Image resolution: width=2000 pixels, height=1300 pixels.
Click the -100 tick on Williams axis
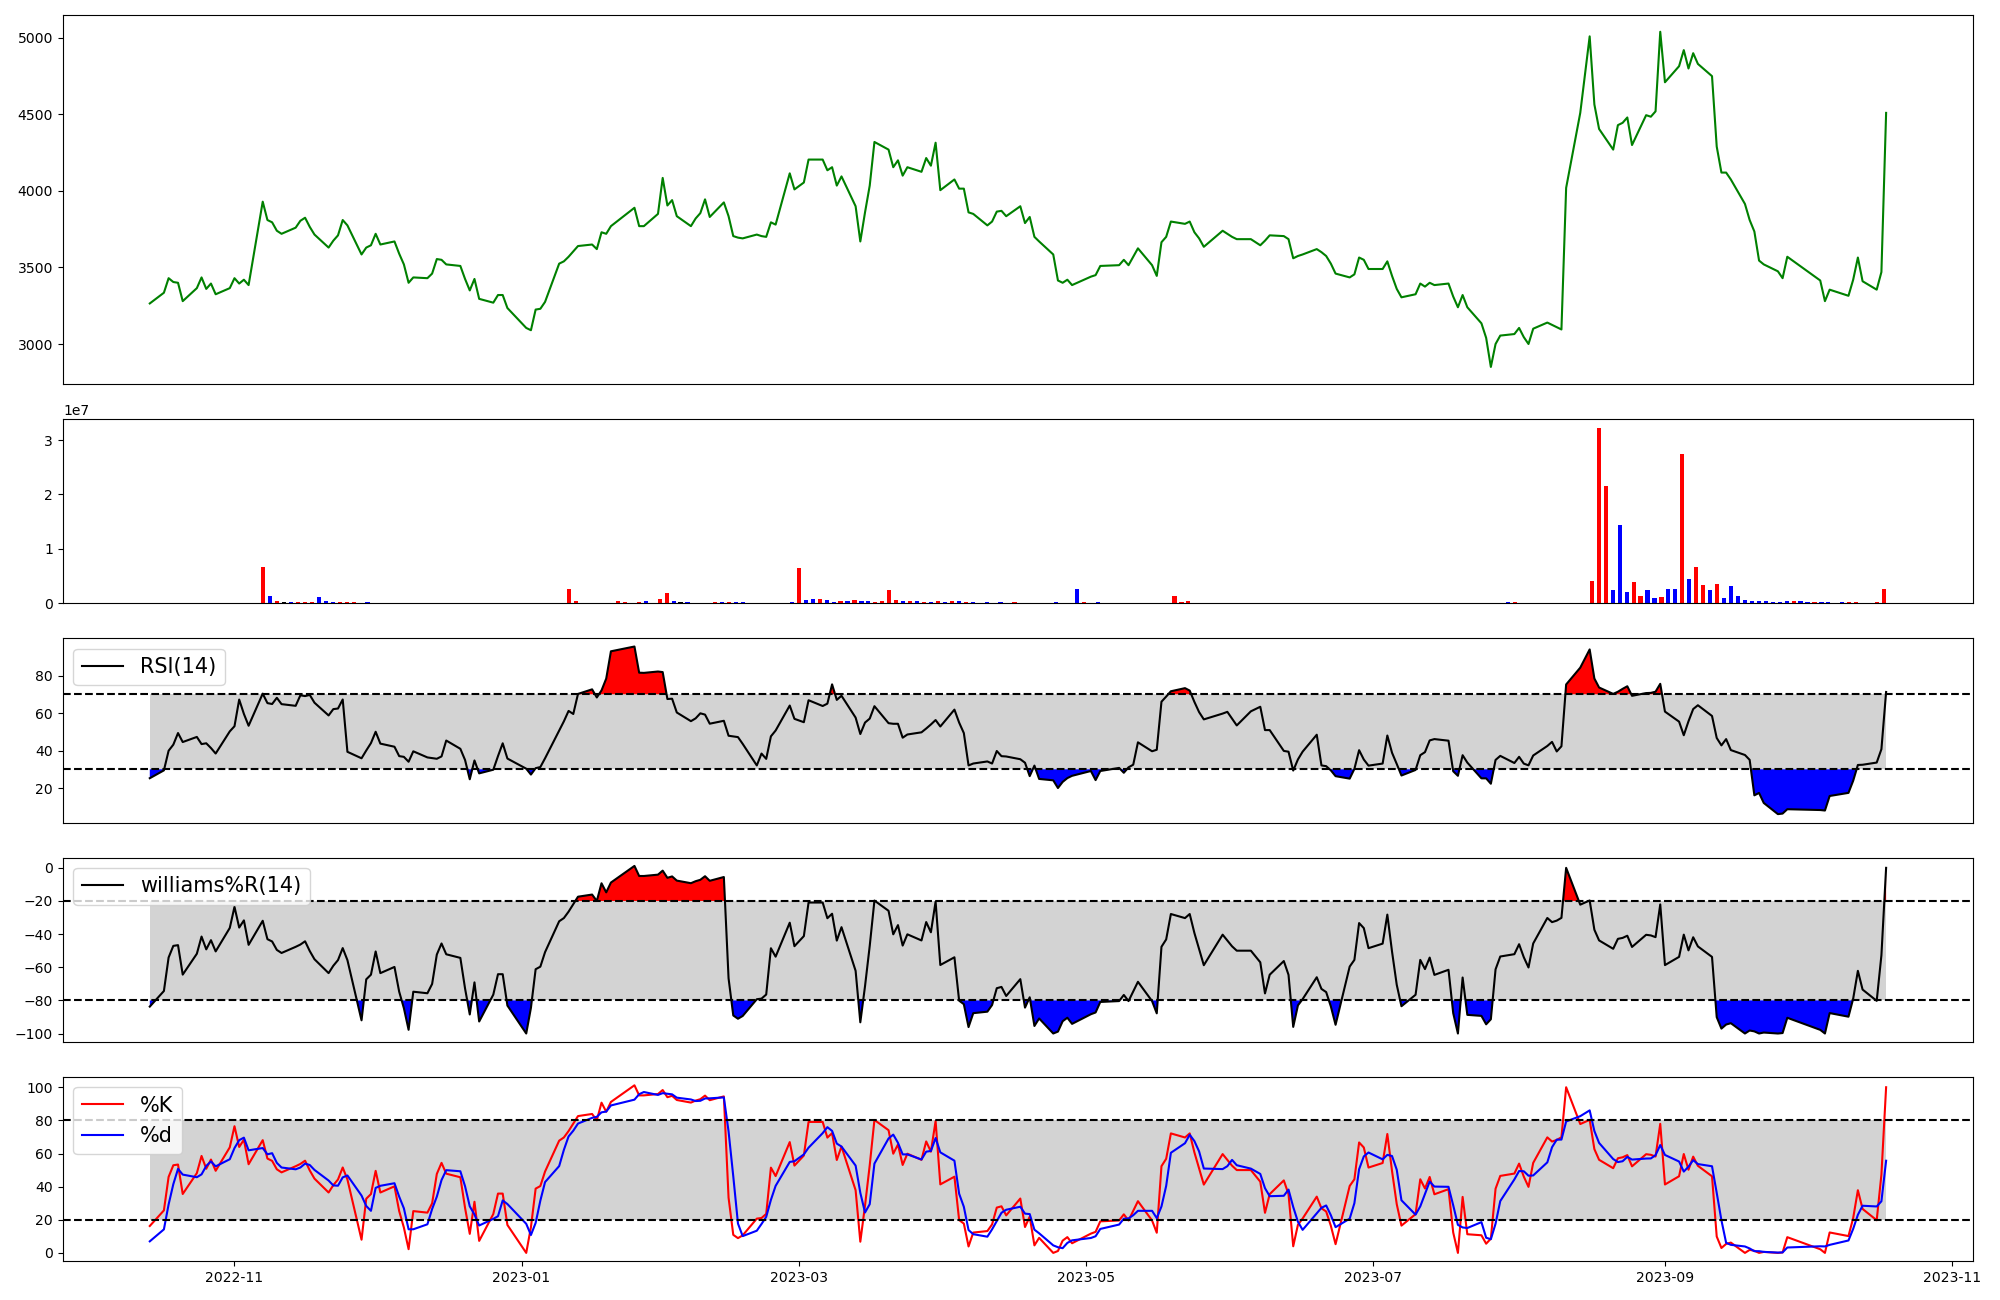tap(32, 1034)
